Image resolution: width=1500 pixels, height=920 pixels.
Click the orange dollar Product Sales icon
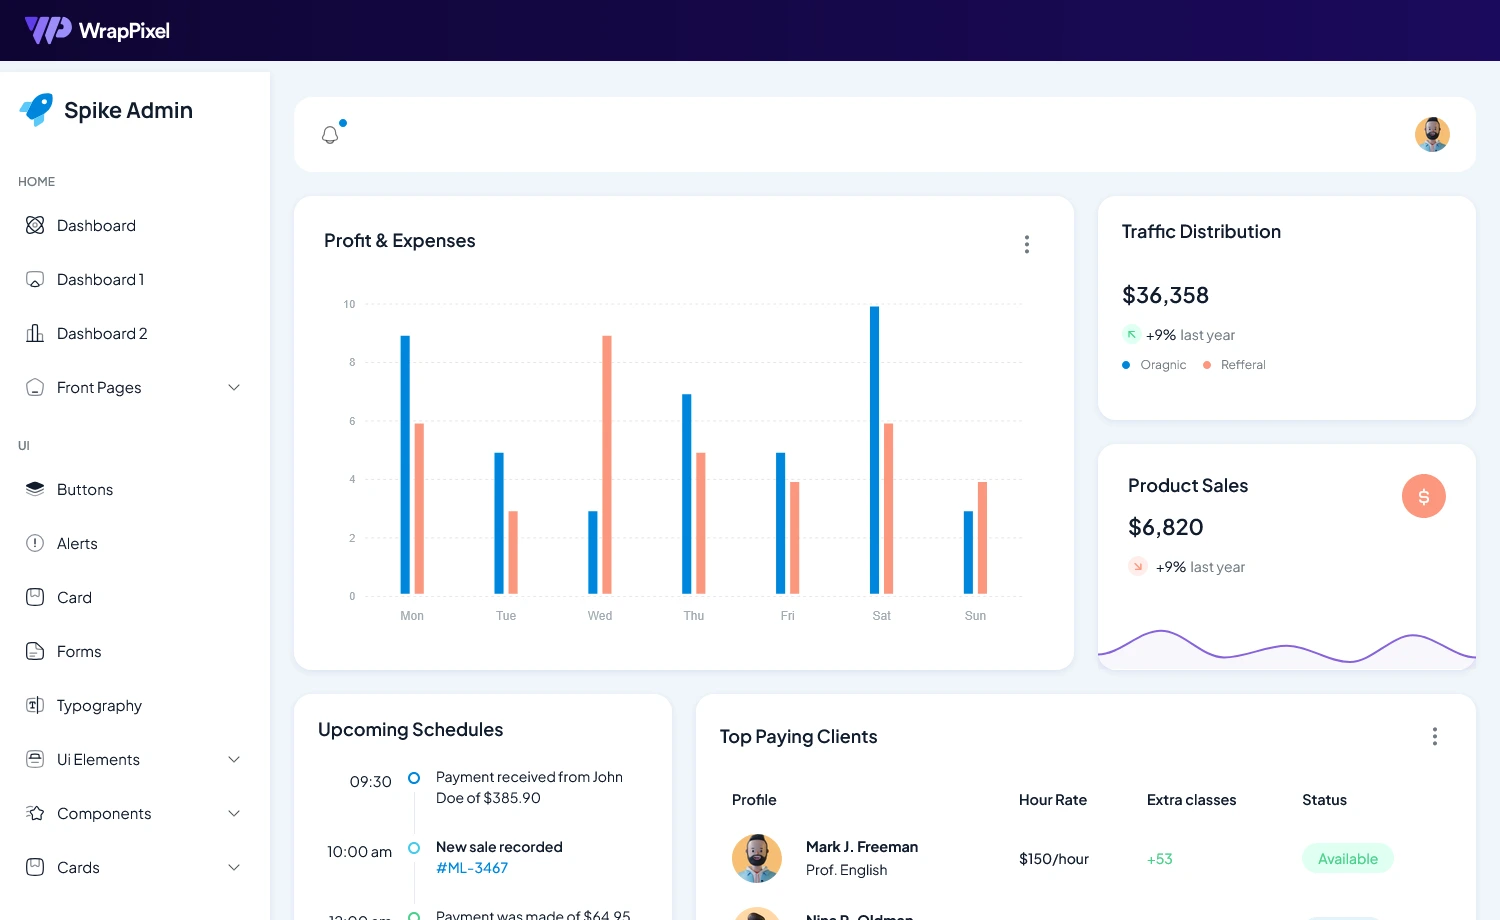click(x=1423, y=496)
